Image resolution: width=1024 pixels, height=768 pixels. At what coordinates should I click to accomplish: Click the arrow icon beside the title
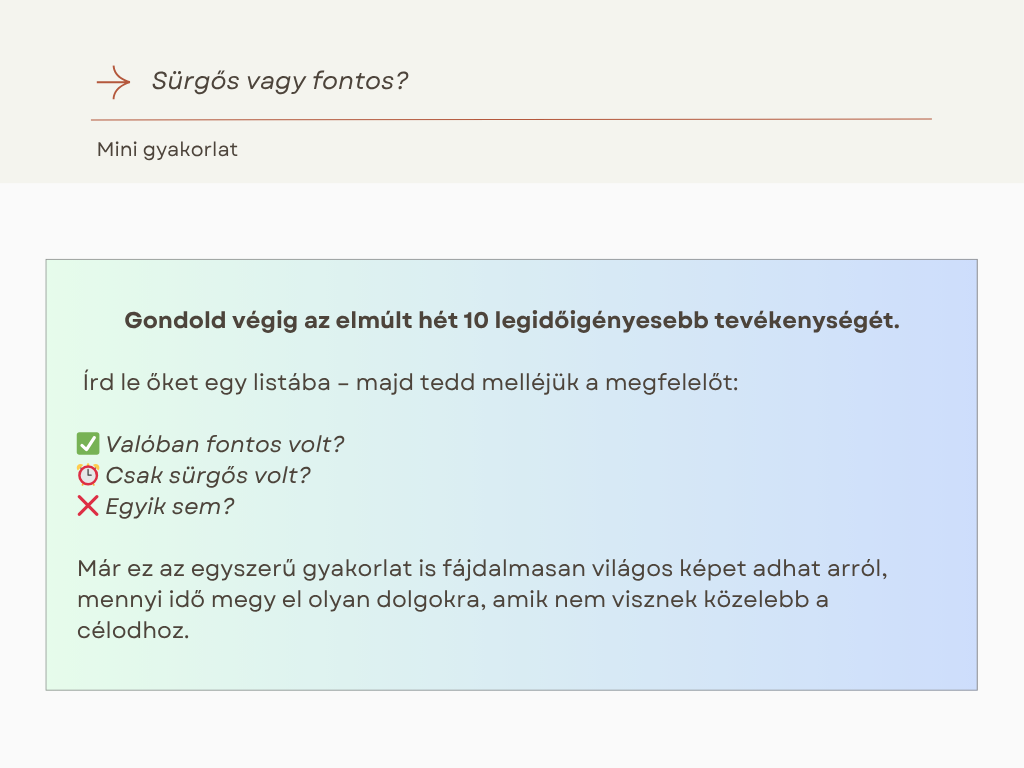click(114, 82)
